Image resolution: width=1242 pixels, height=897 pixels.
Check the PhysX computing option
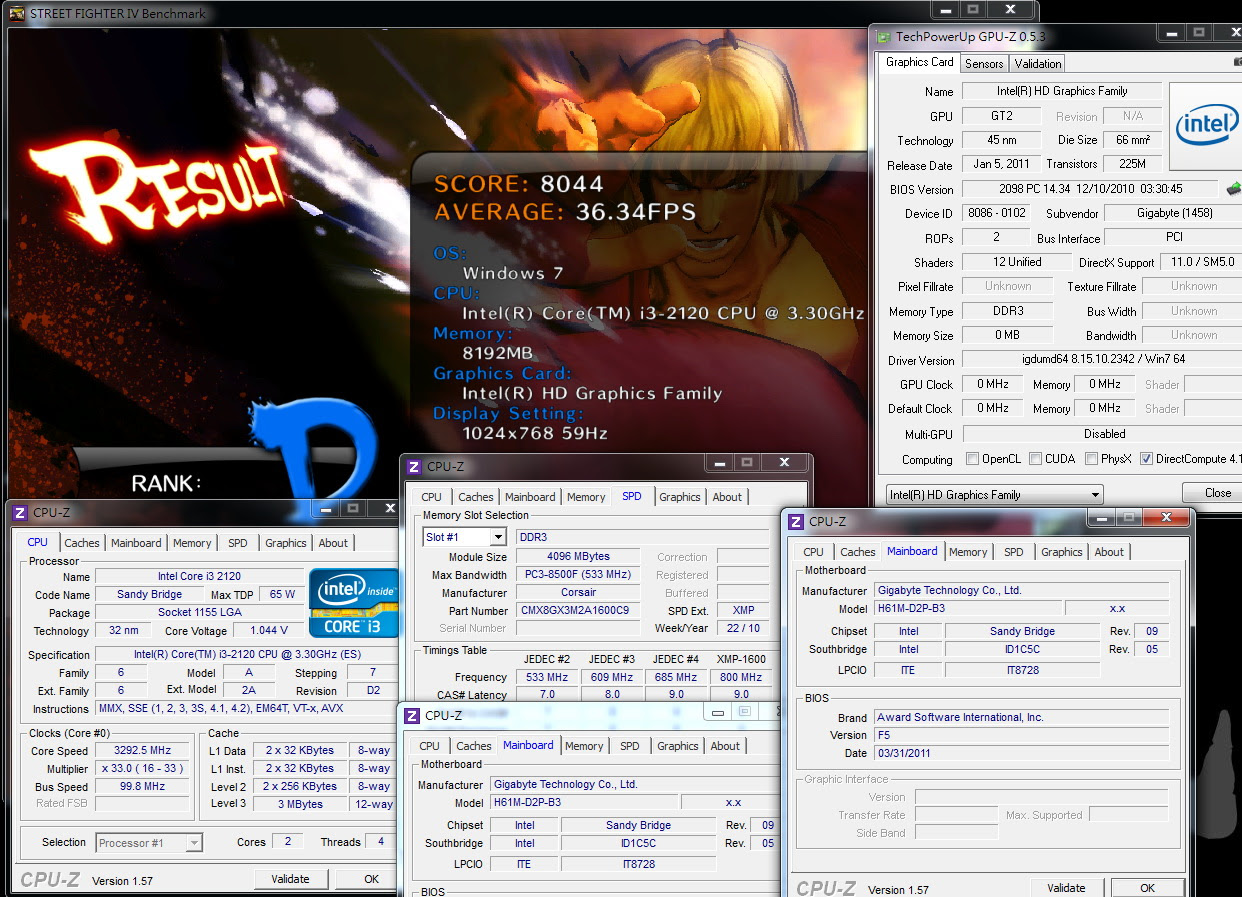click(1093, 459)
